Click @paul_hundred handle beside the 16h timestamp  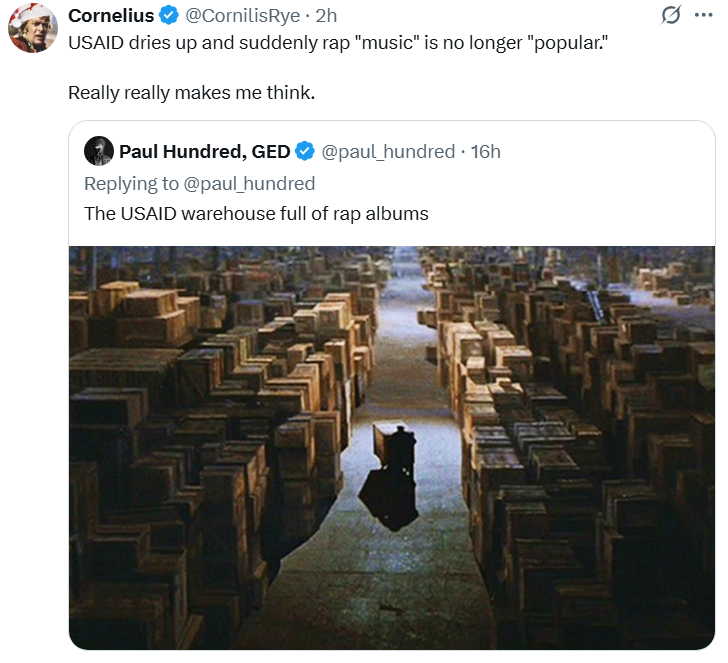tap(388, 152)
